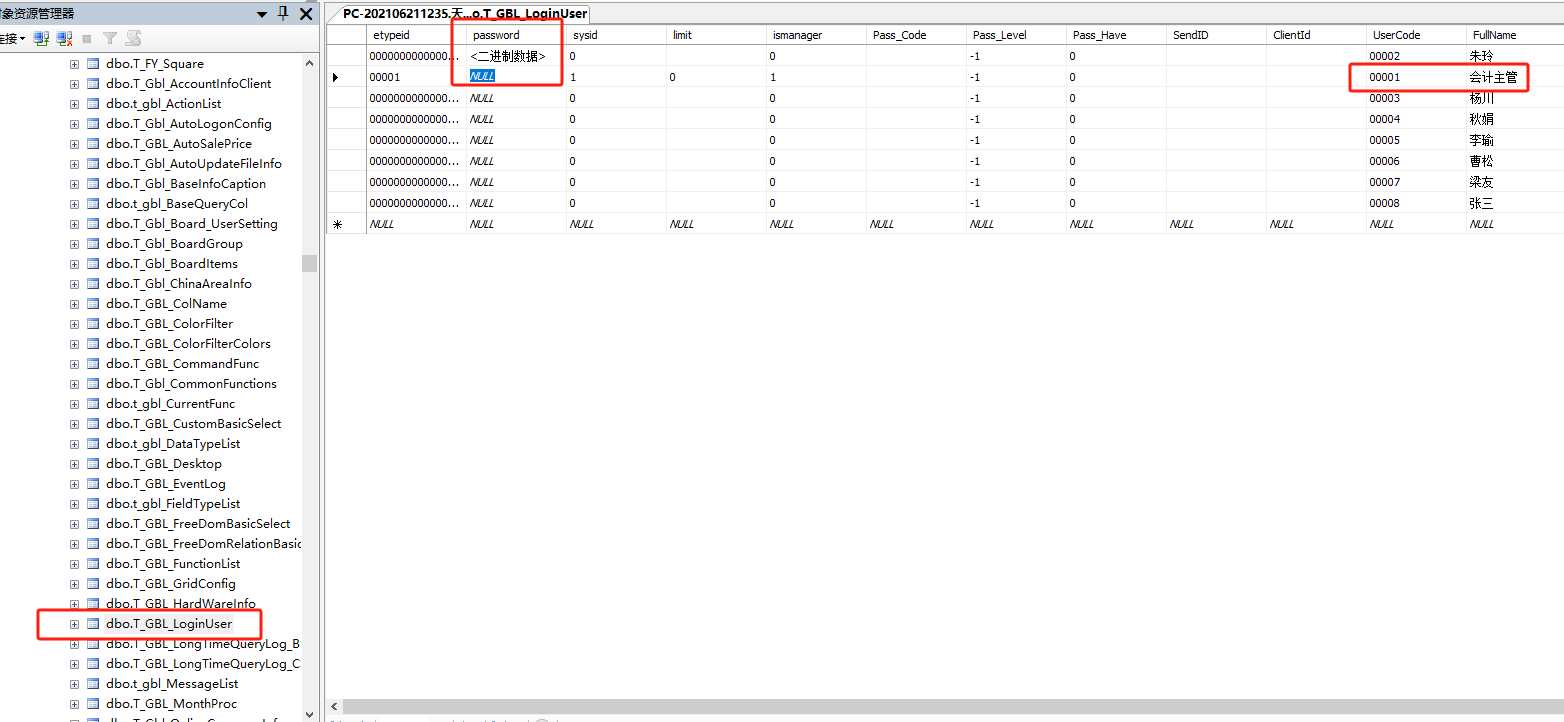The width and height of the screenshot is (1564, 722).
Task: Click the table icon beside dbo.T_Gbl_AutoUpdateFileInfo
Action: 93,164
